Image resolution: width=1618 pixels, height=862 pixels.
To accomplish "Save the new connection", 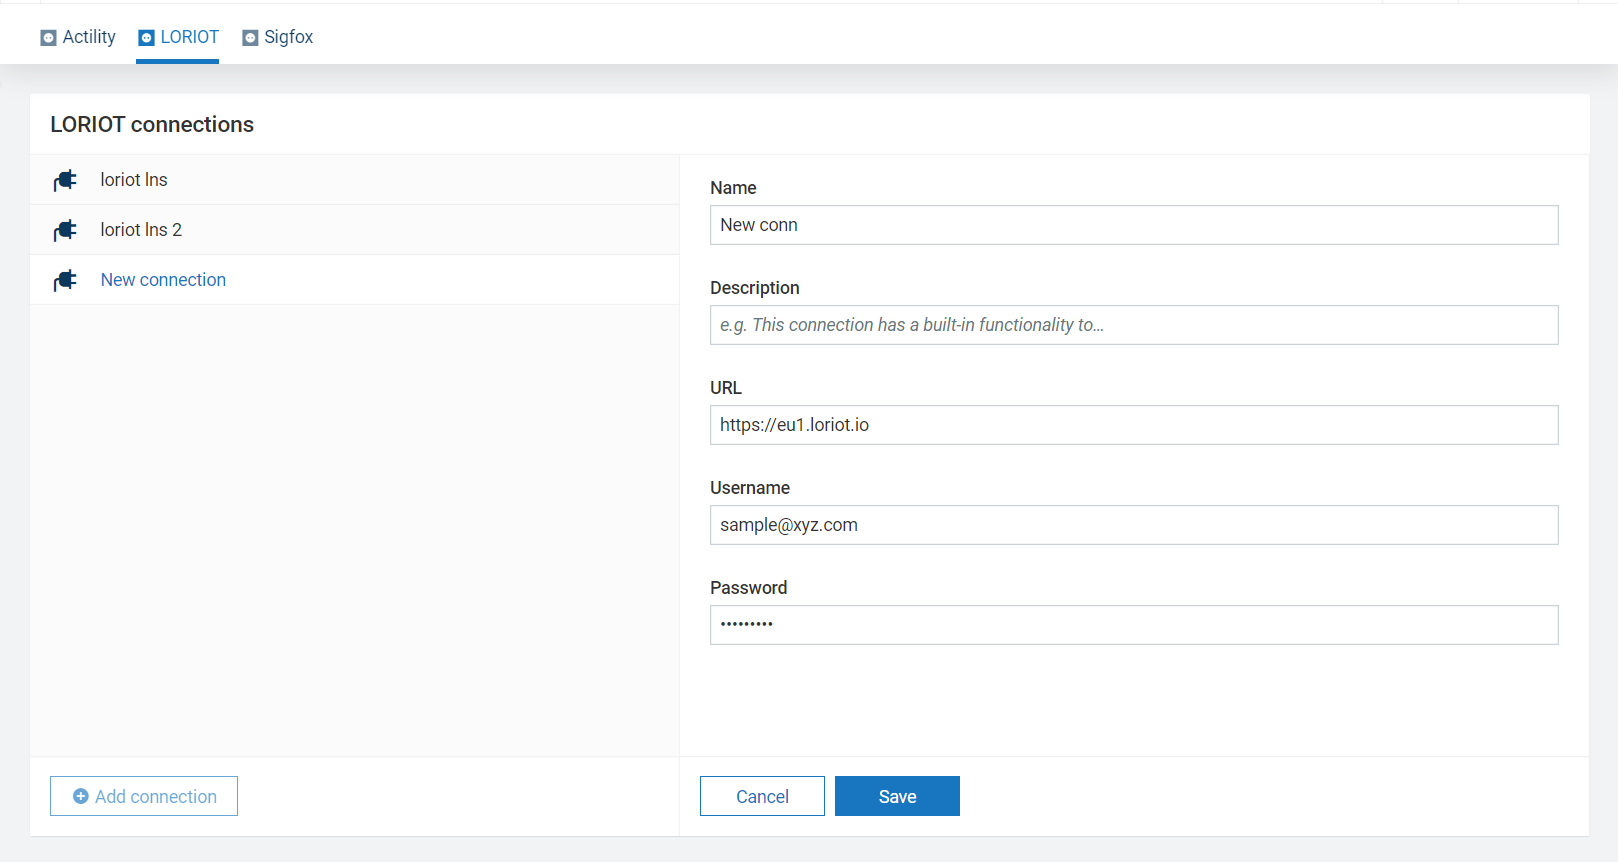I will pyautogui.click(x=897, y=796).
